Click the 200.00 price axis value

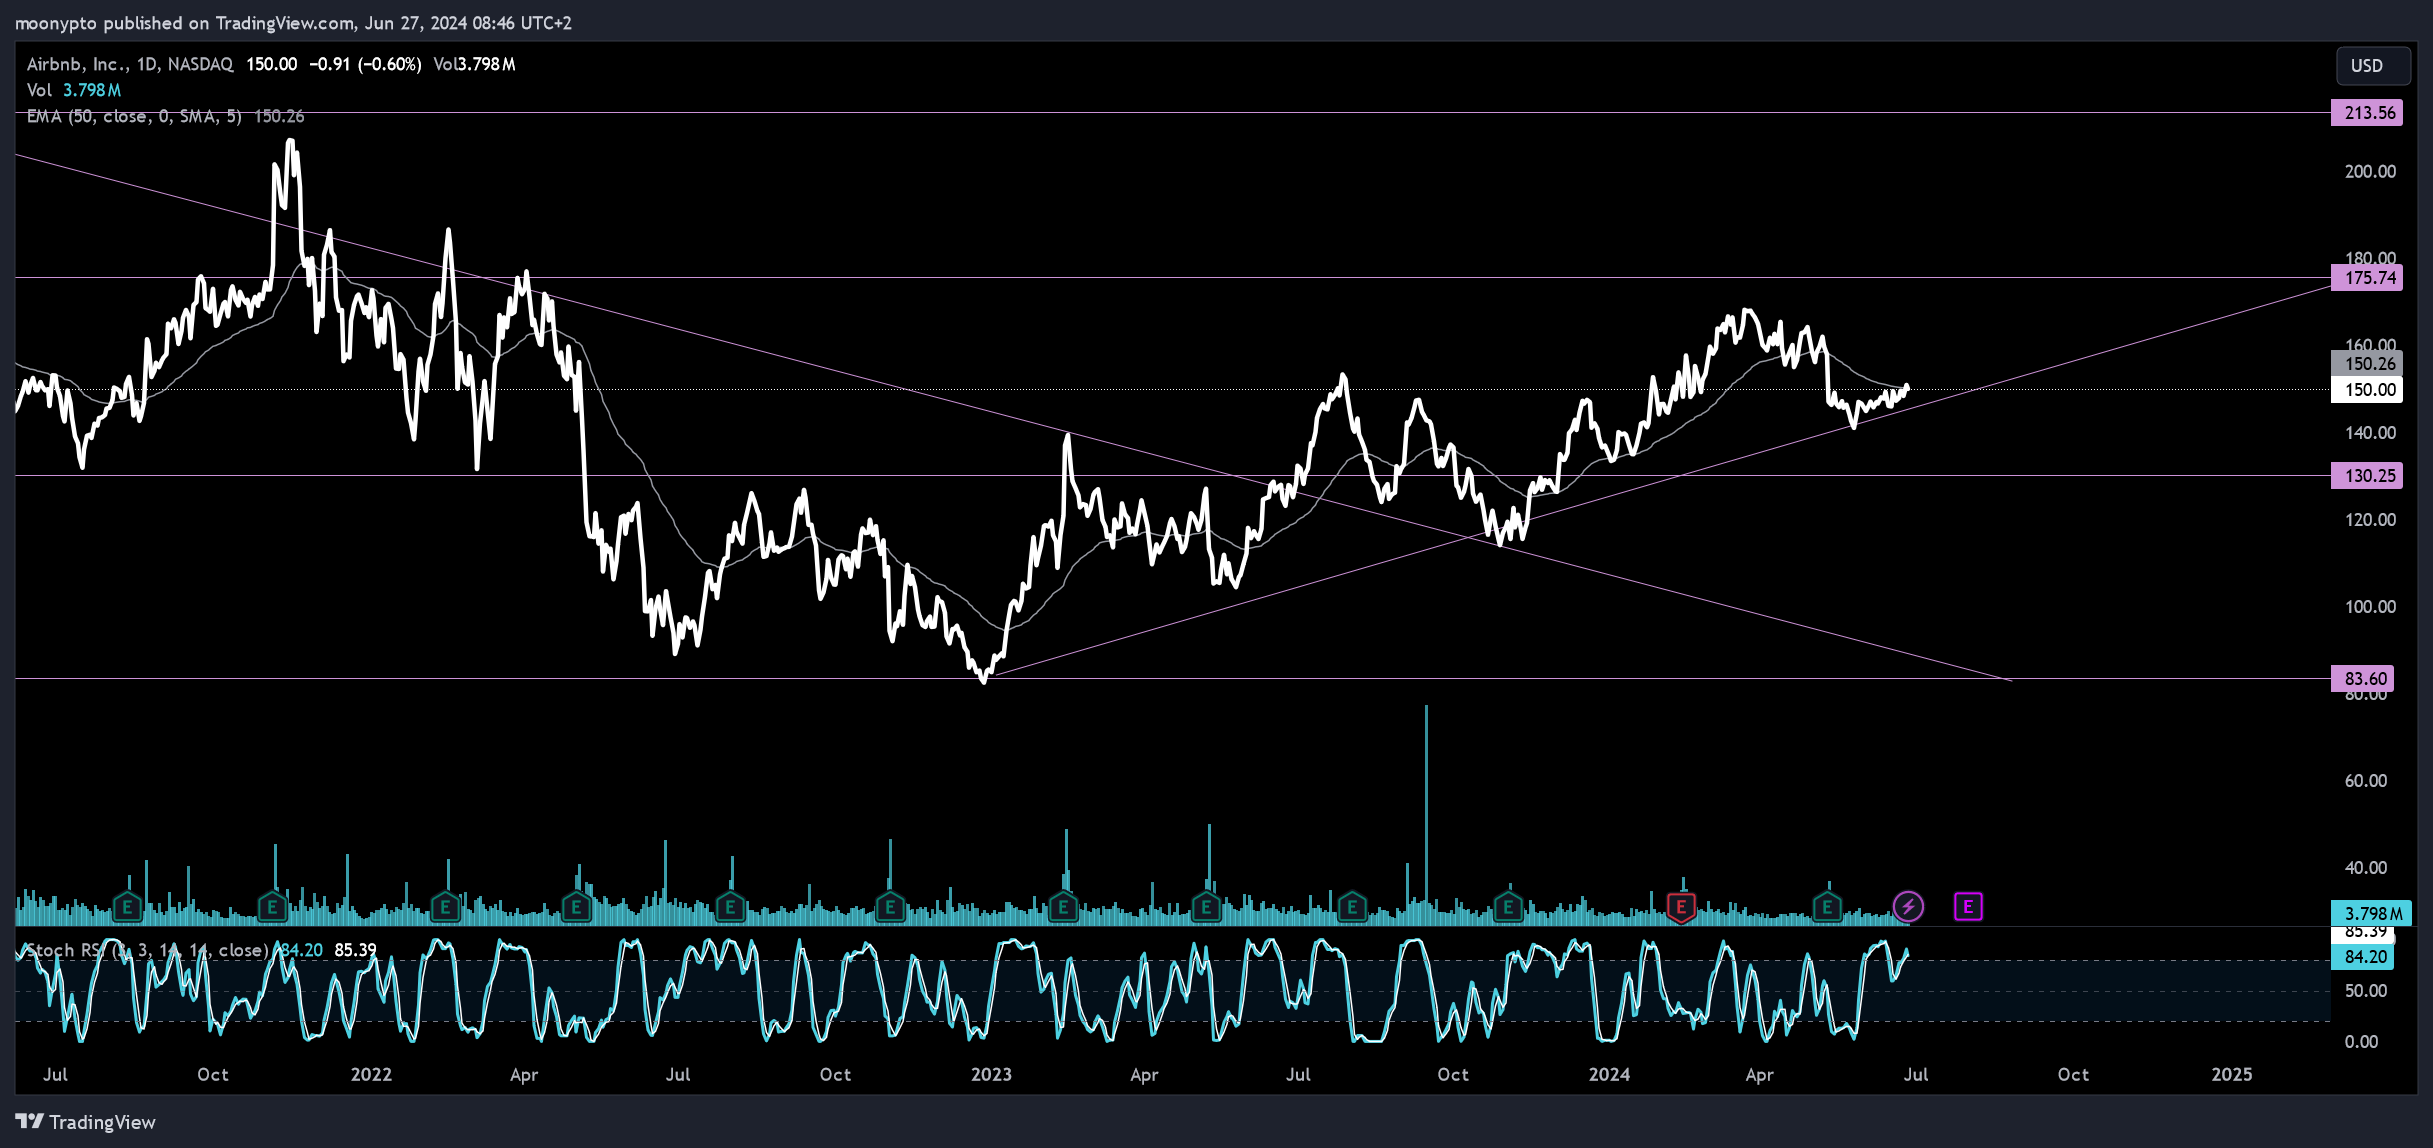2370,172
